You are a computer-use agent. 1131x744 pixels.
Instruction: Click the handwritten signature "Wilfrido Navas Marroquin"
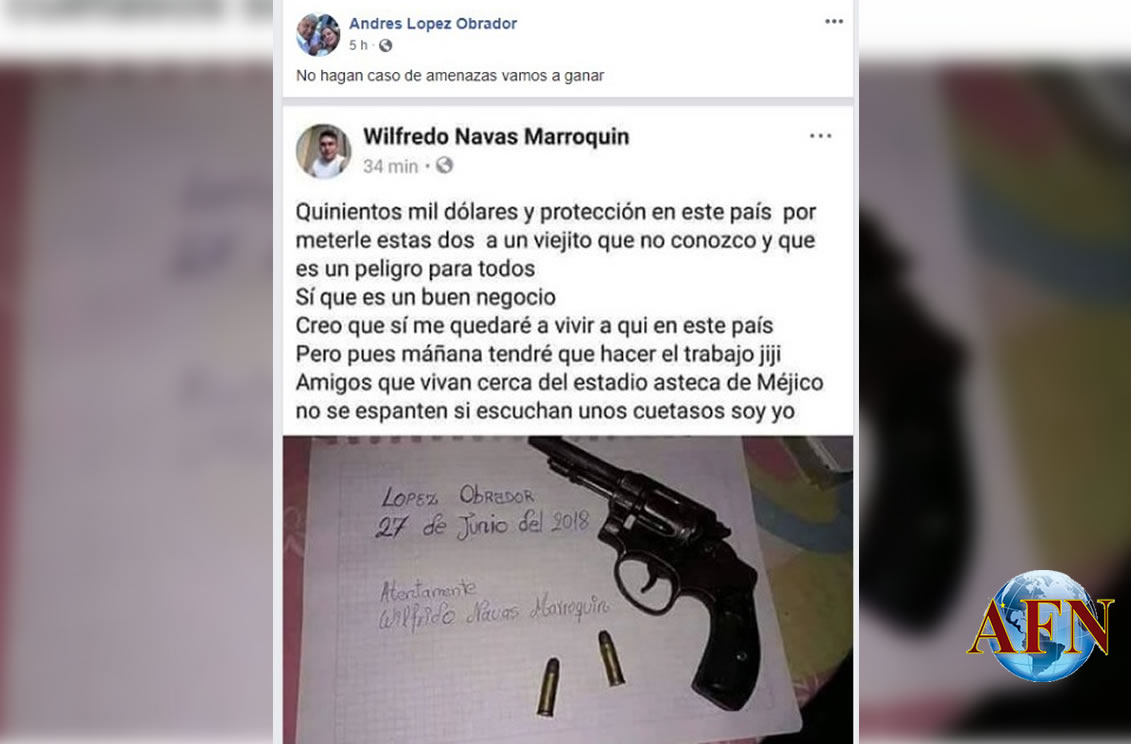[494, 613]
